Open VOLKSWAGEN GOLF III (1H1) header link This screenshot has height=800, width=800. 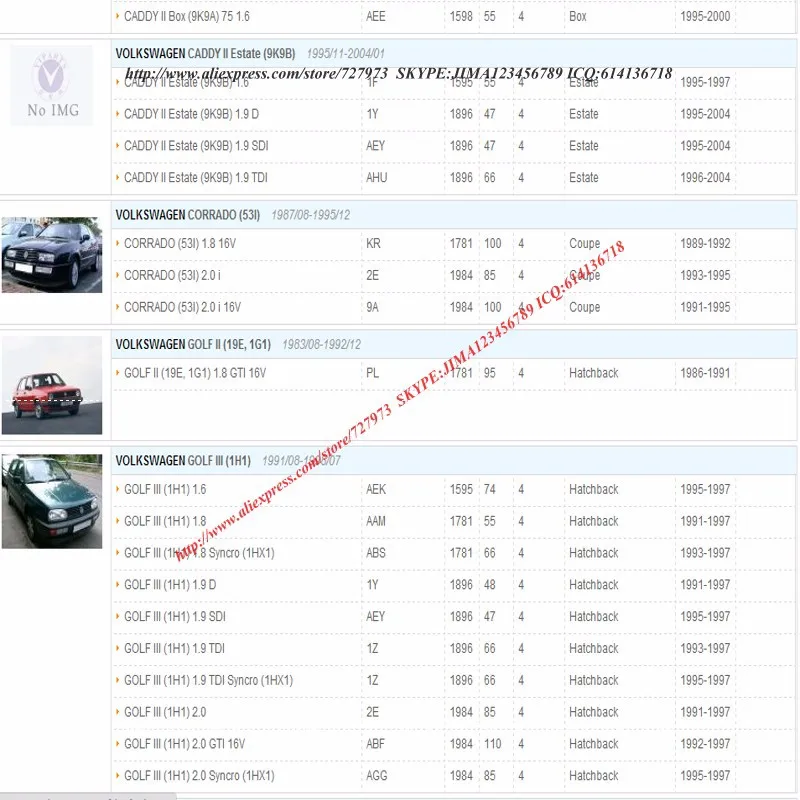[x=183, y=461]
